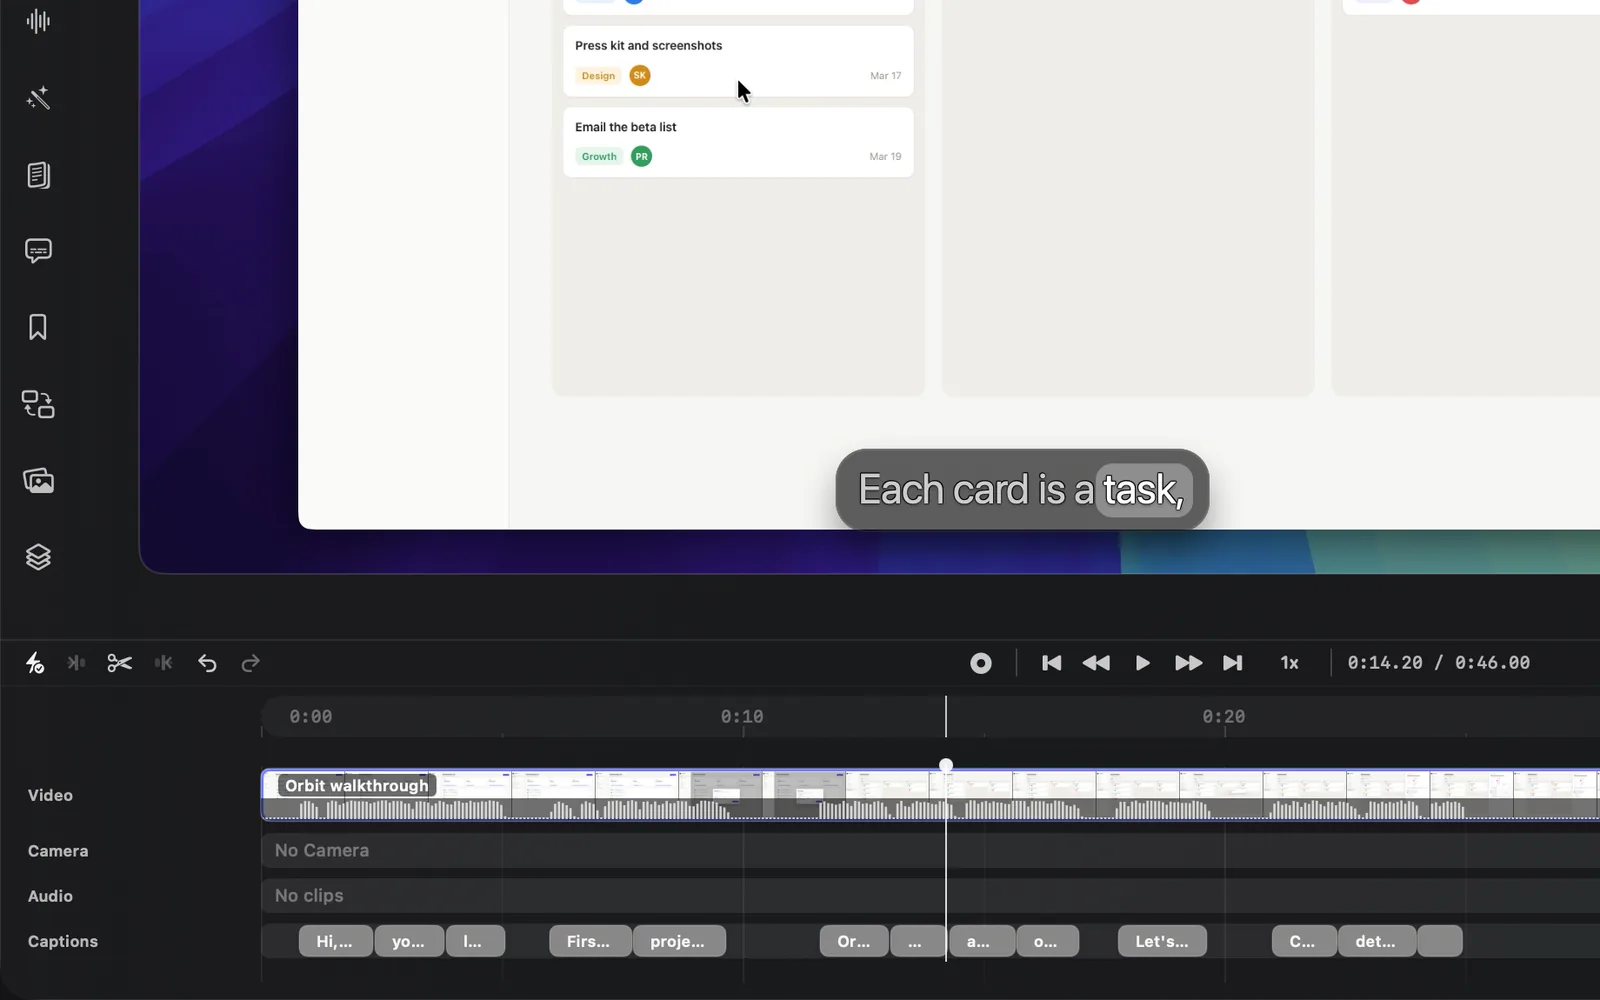Click the "Each card is a task," caption overlay
This screenshot has height=1000, width=1600.
[x=1022, y=490]
